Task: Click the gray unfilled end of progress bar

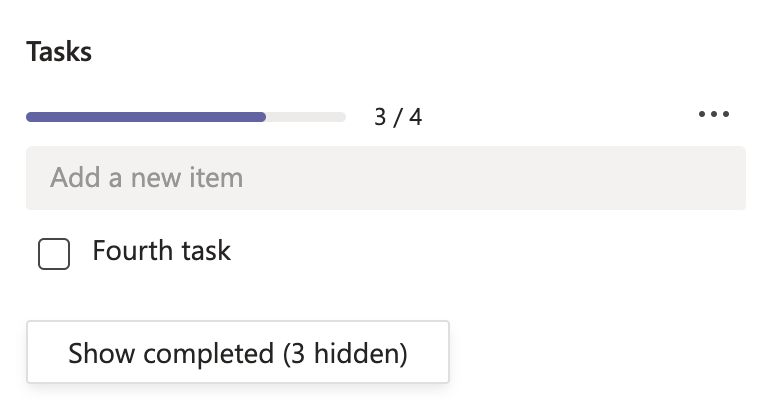Action: [x=306, y=117]
